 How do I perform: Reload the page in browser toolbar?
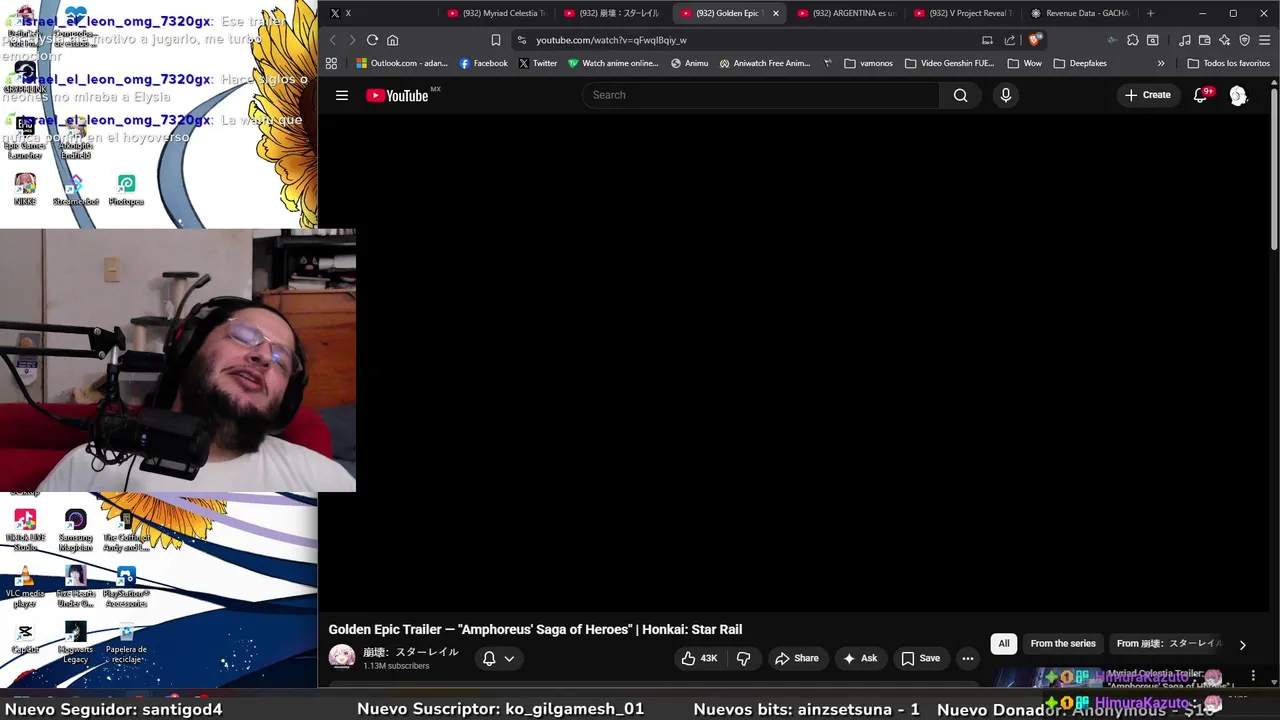(372, 40)
